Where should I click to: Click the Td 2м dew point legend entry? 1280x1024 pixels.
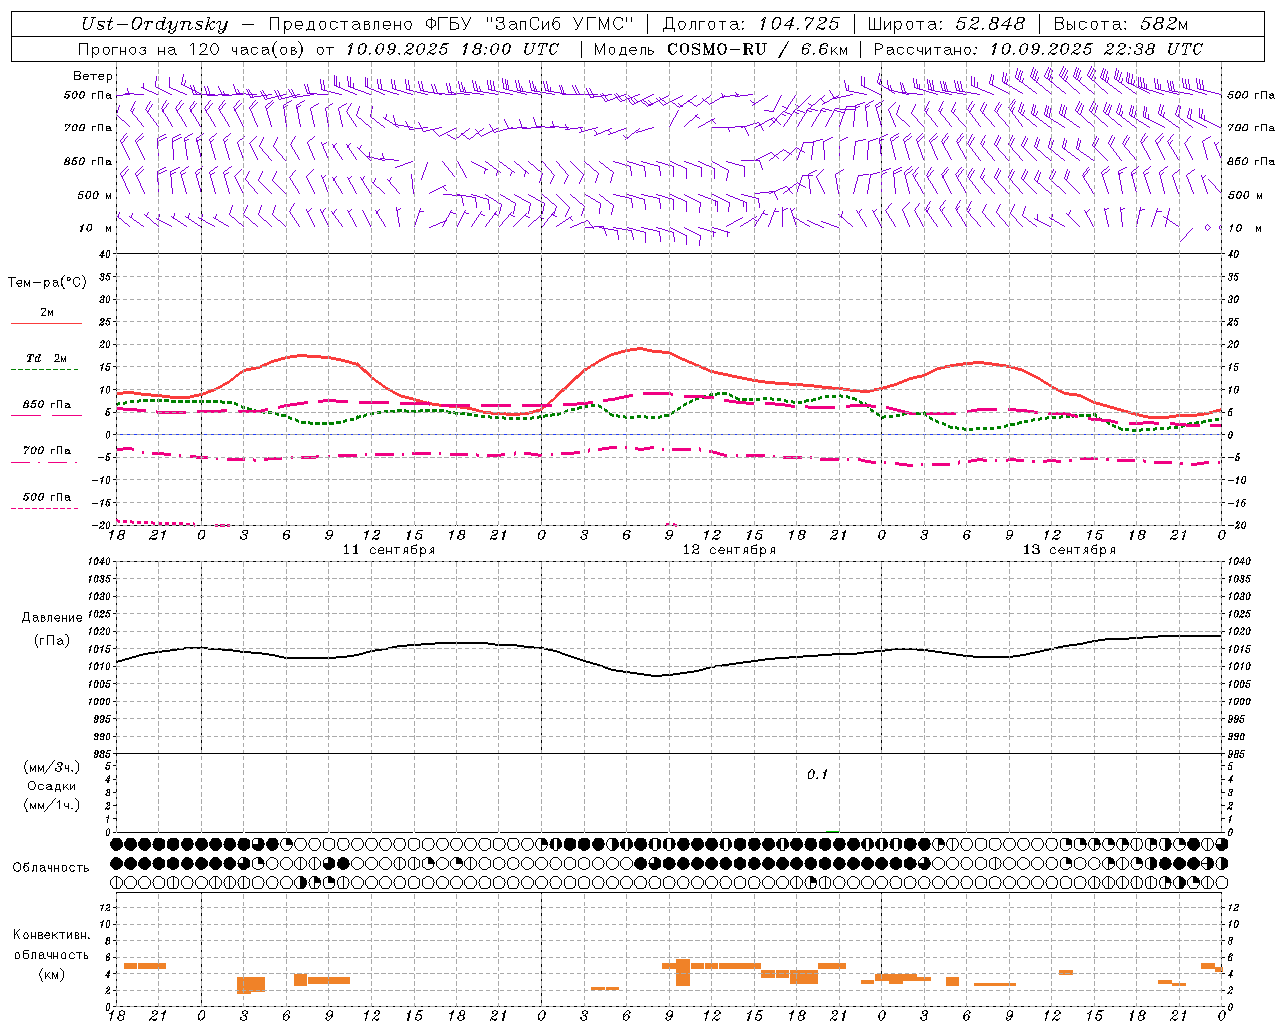click(x=46, y=358)
